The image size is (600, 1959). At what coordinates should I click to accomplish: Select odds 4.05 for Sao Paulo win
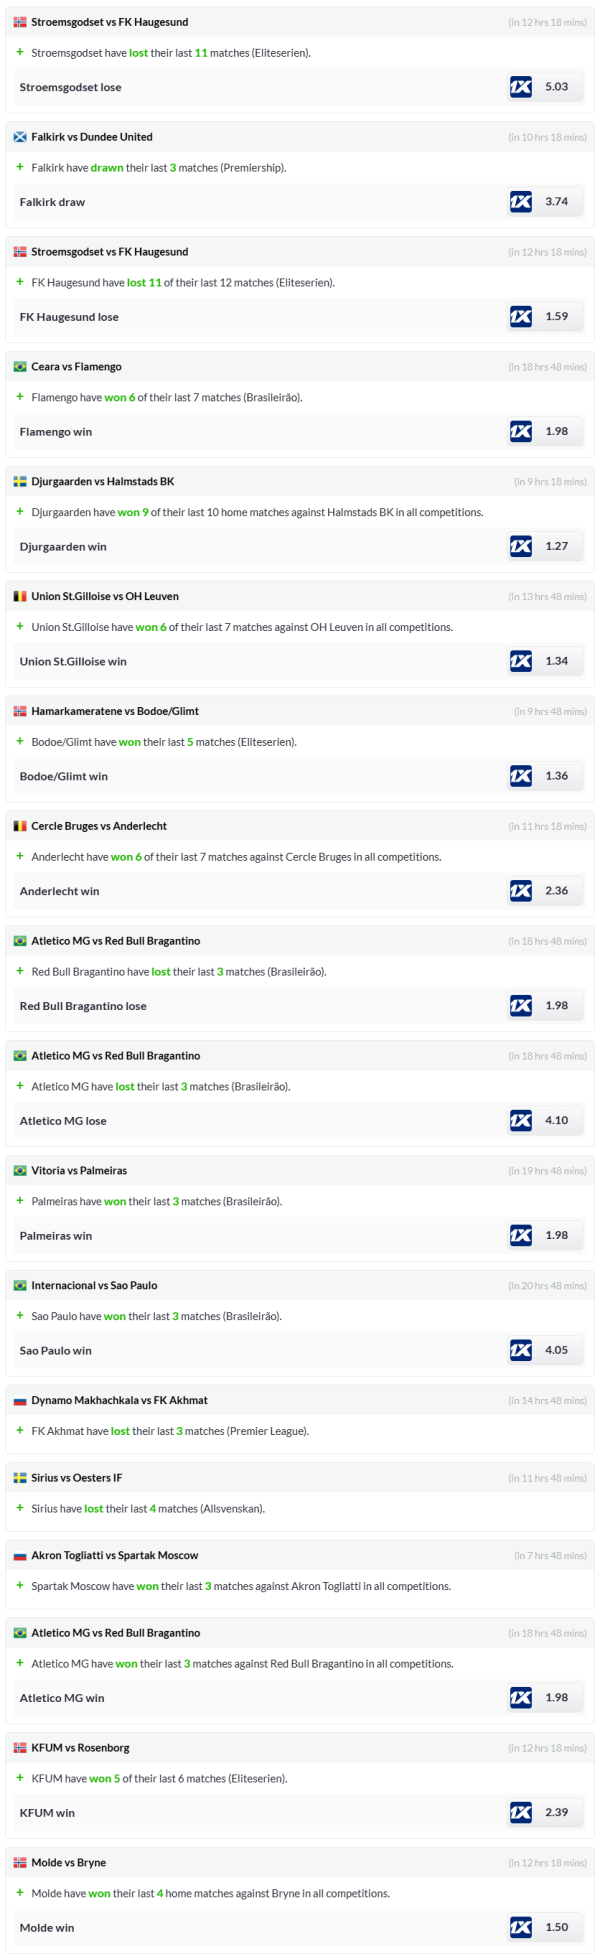point(557,1350)
